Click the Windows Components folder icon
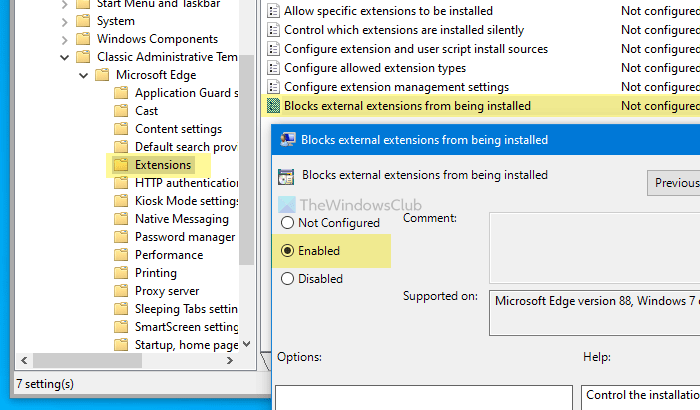700x410 pixels. (83, 39)
